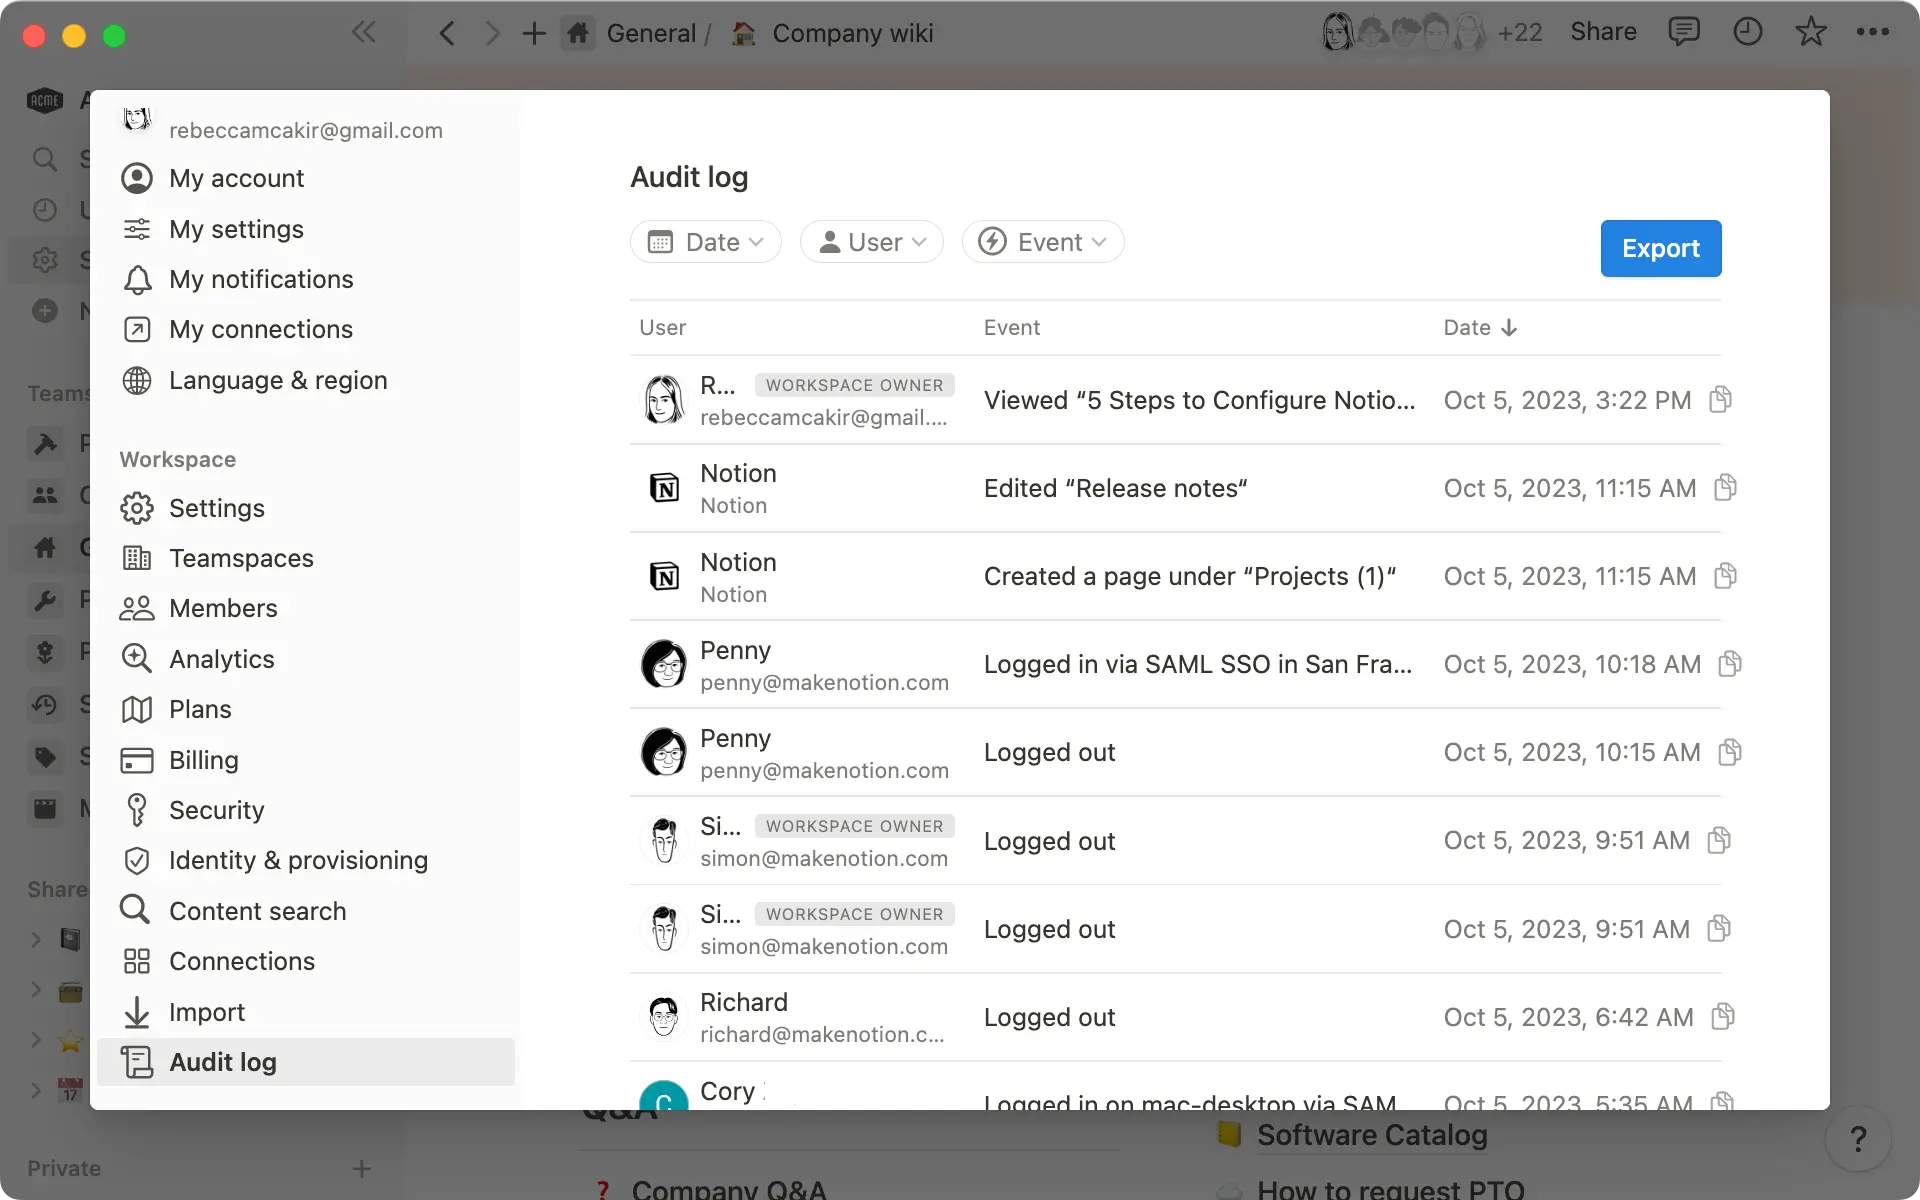Image resolution: width=1920 pixels, height=1200 pixels.
Task: Select Import from the Workspace menu
Action: click(206, 1012)
